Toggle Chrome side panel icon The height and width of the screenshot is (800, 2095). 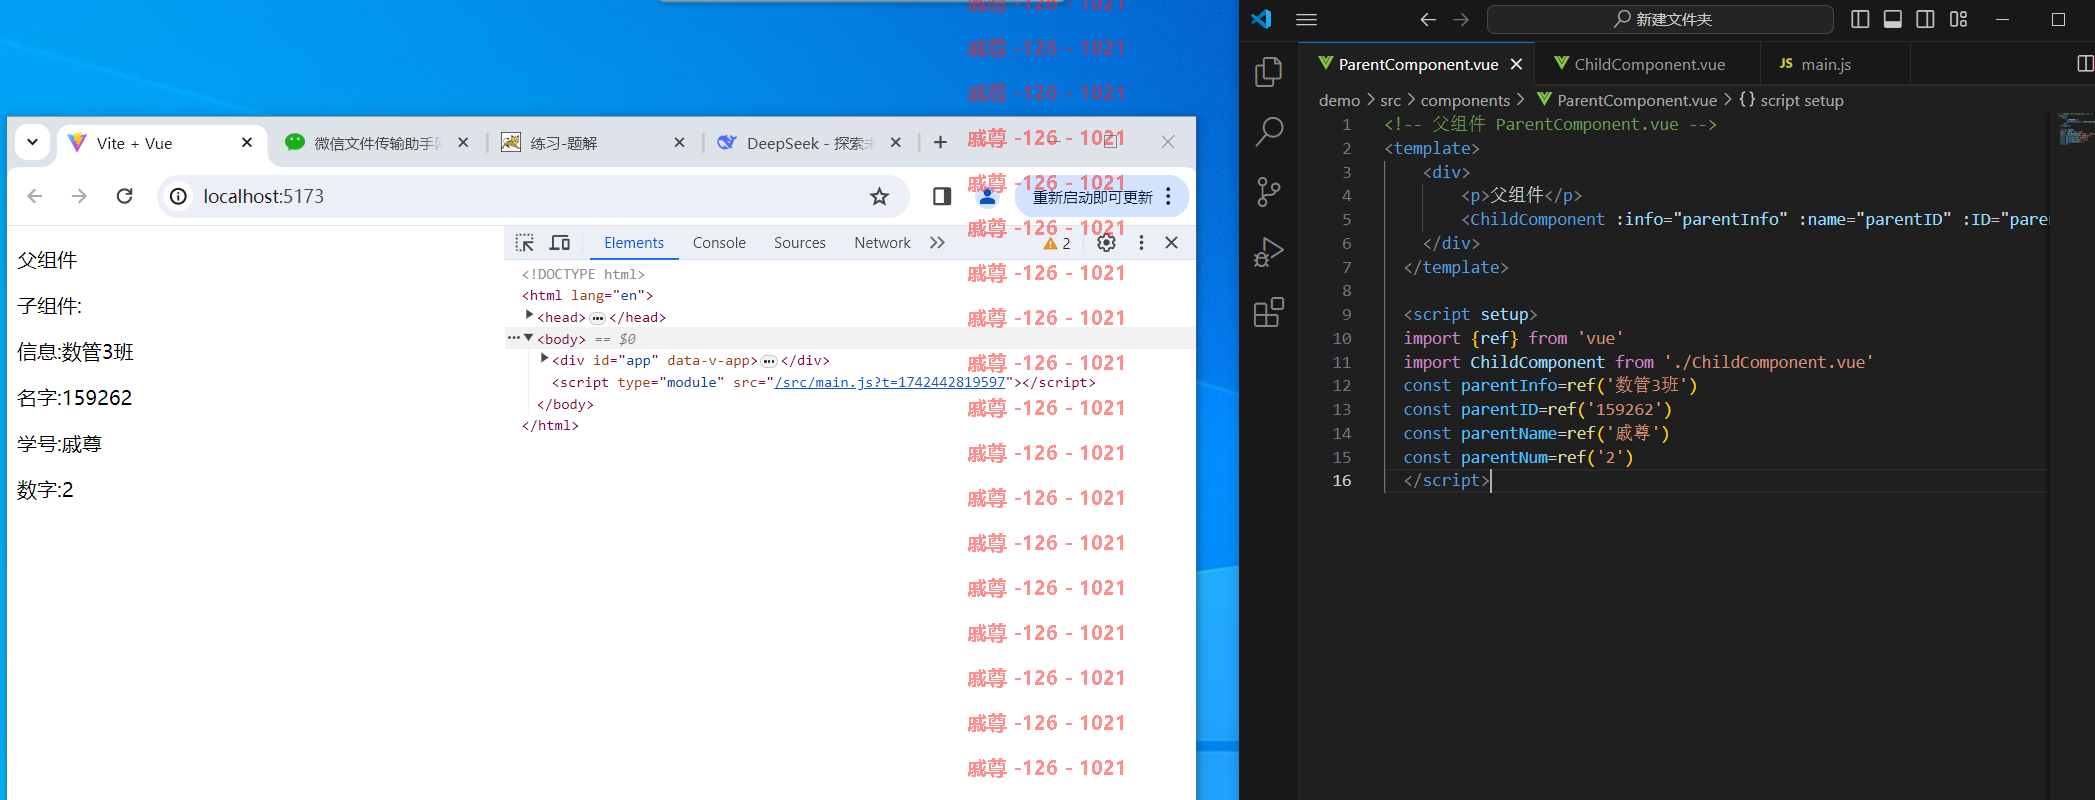pyautogui.click(x=941, y=196)
